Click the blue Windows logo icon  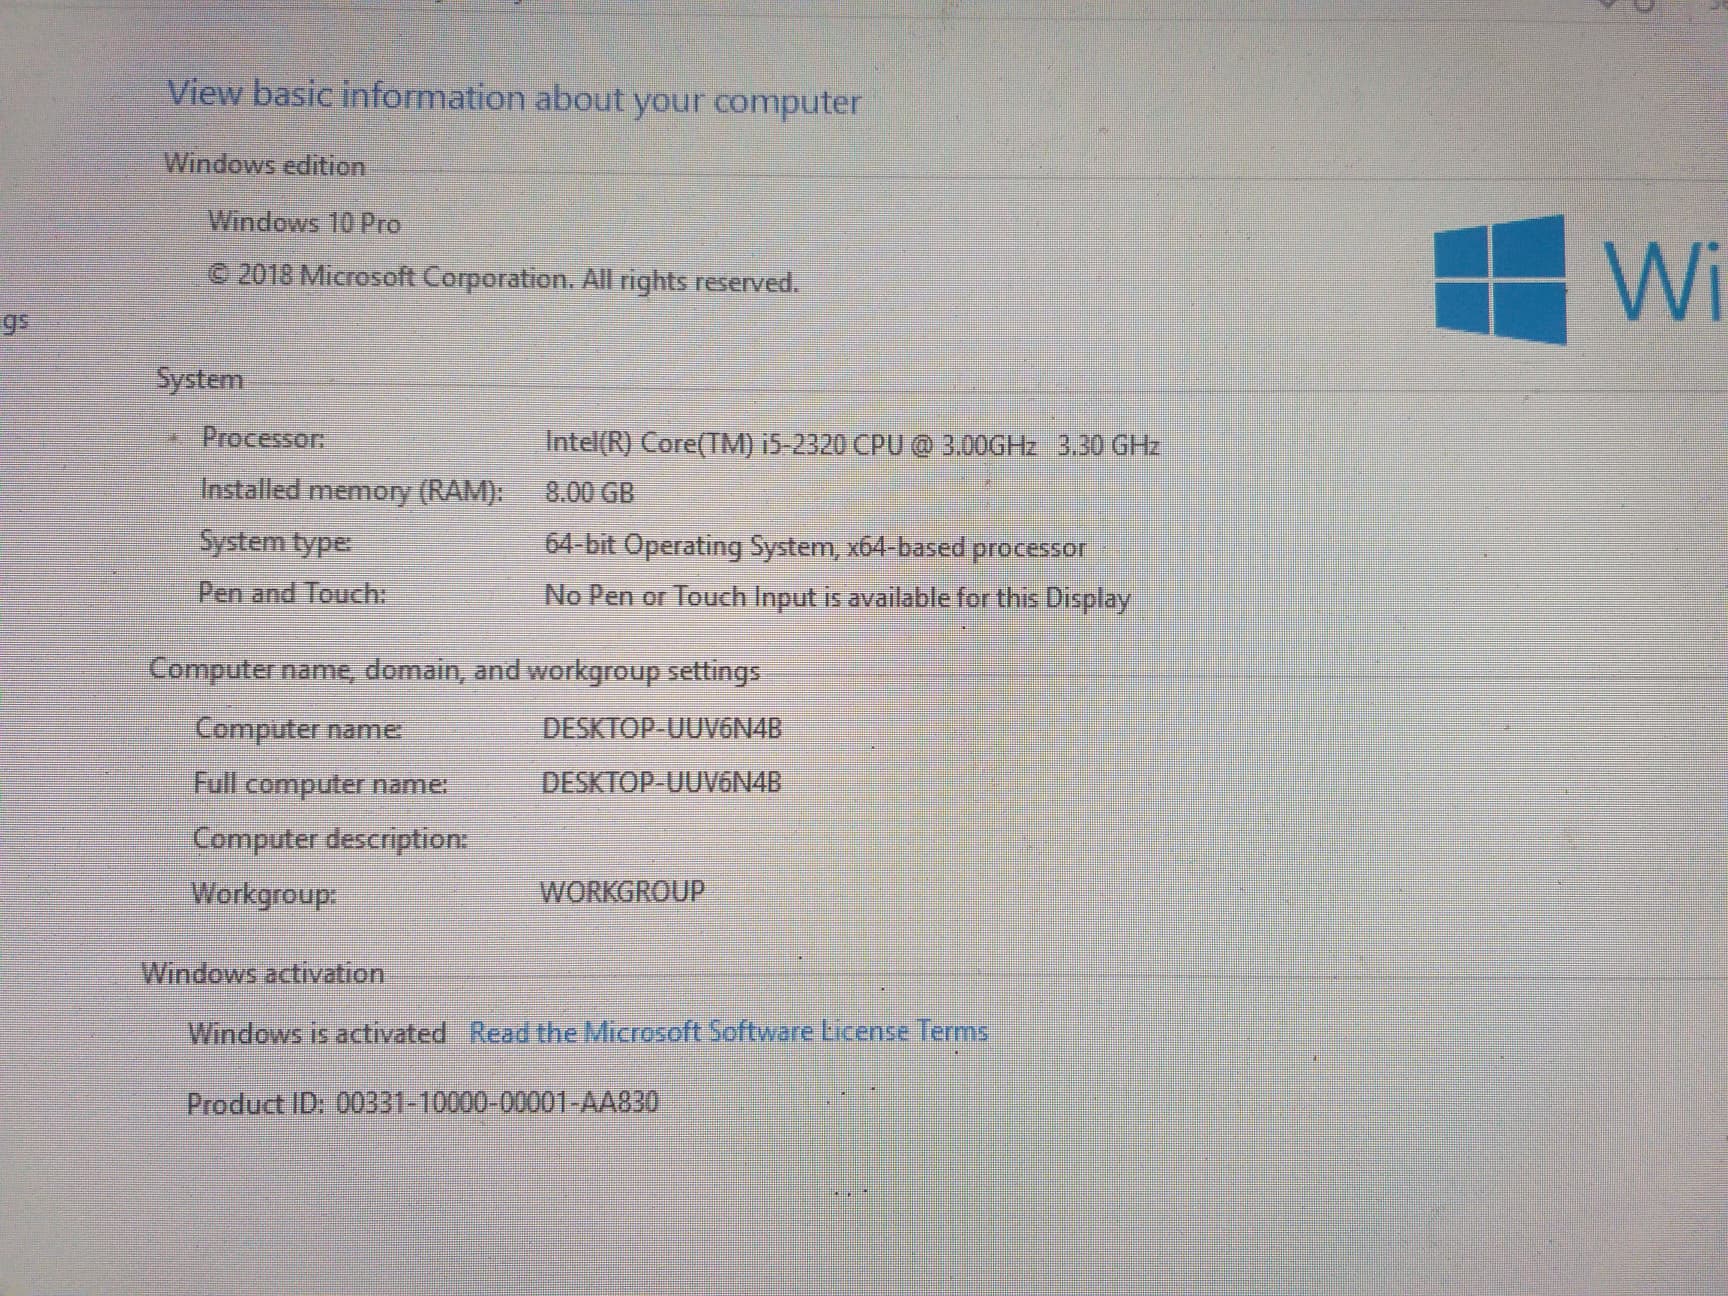1500,279
